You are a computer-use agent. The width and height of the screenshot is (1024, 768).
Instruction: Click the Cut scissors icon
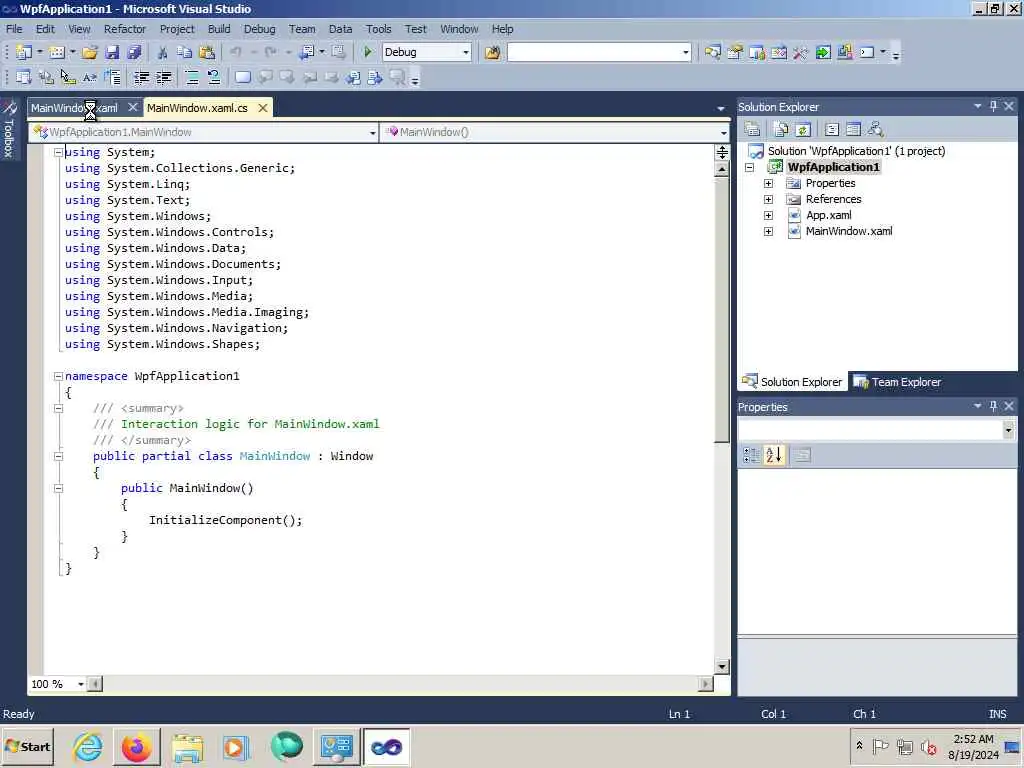tap(163, 52)
